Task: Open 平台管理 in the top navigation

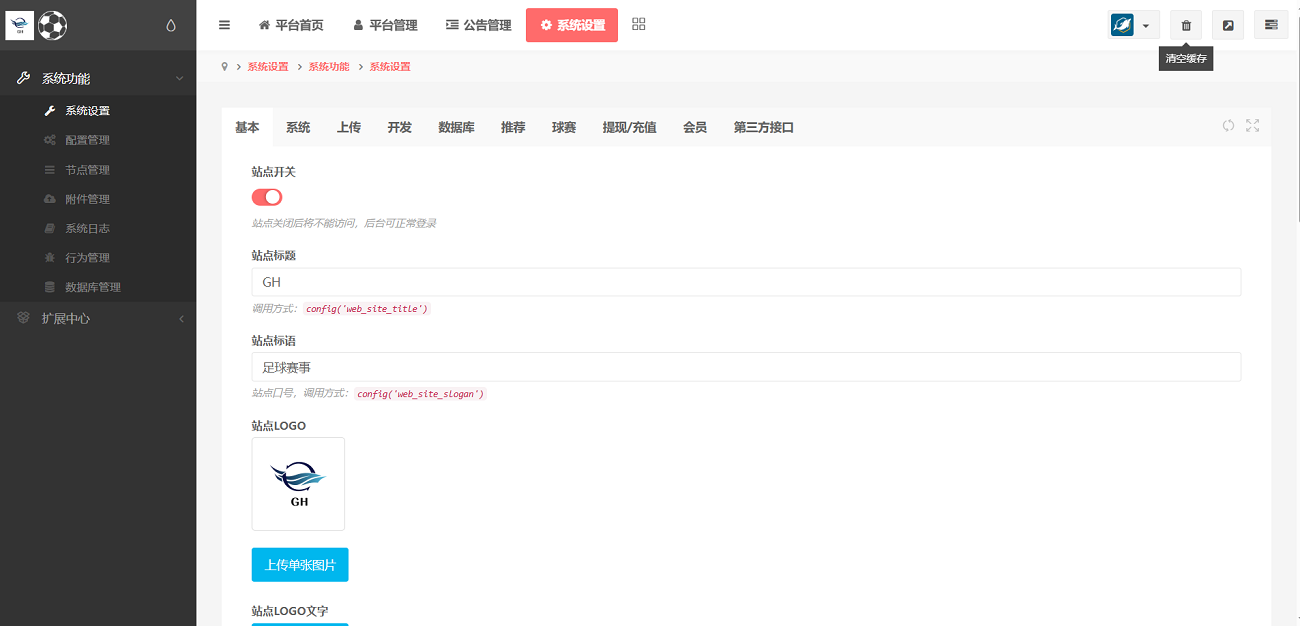Action: click(x=385, y=25)
